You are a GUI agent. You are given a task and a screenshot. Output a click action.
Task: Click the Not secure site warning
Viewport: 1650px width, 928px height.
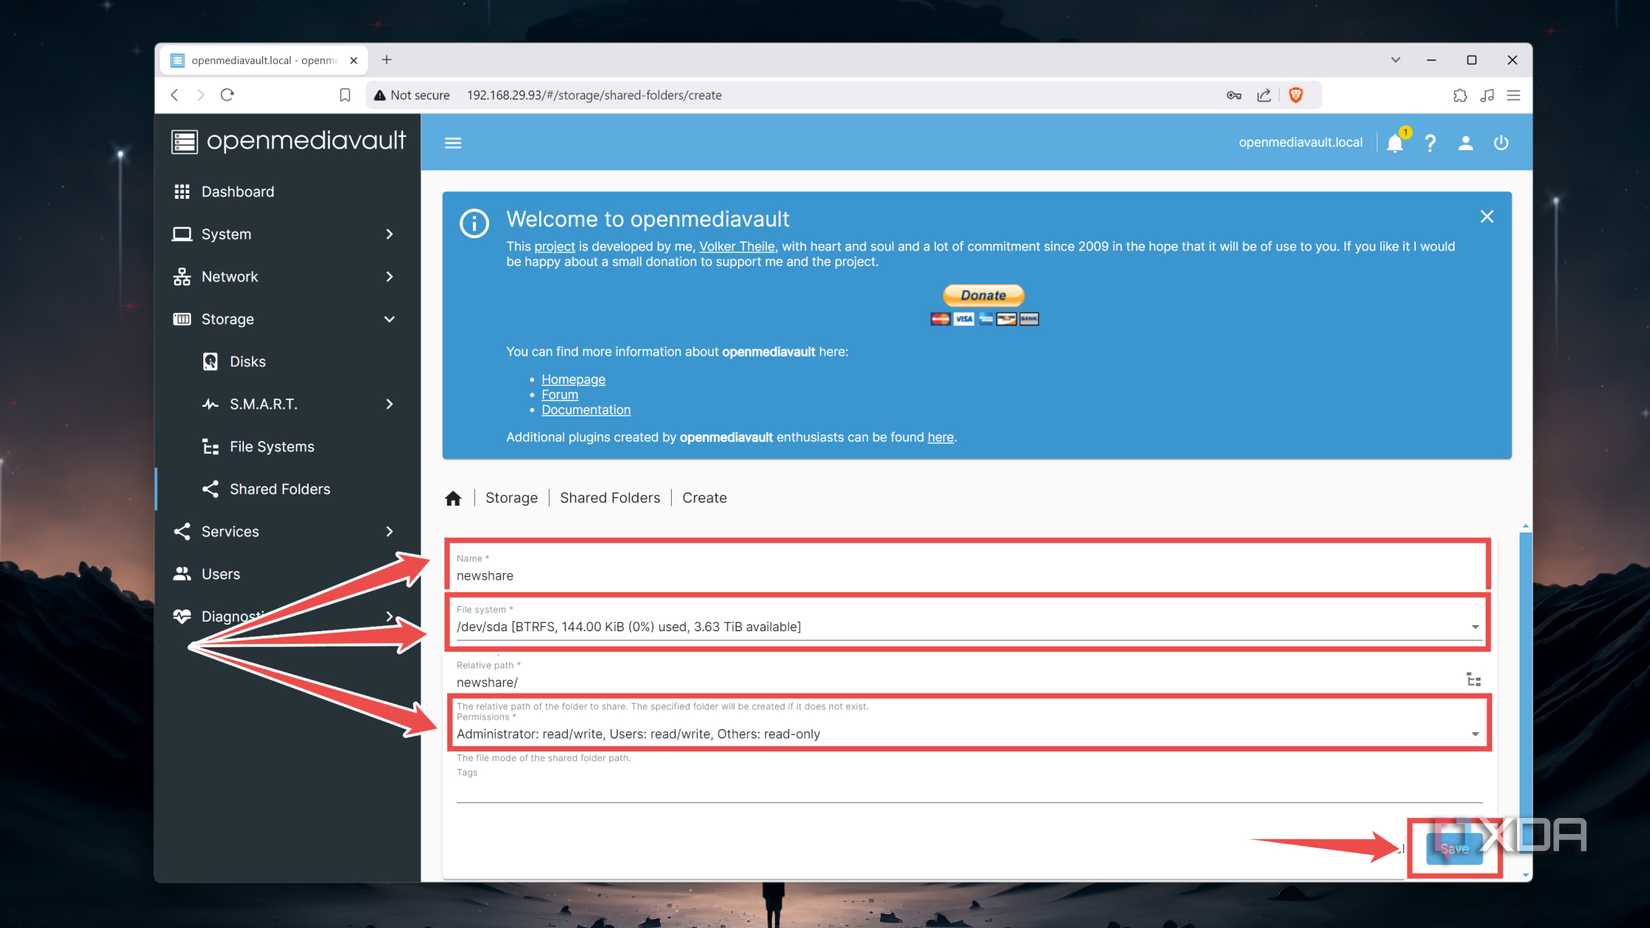coord(412,95)
